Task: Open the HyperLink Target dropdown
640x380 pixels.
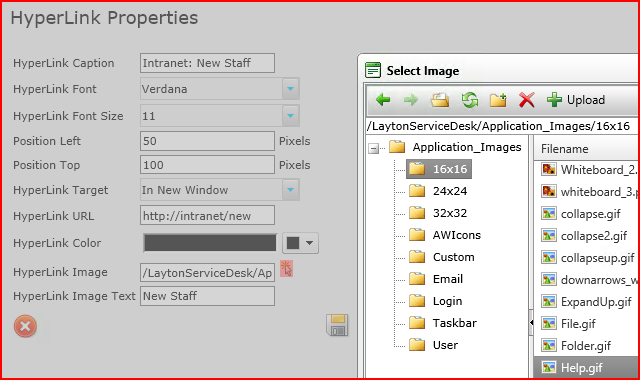Action: (291, 189)
